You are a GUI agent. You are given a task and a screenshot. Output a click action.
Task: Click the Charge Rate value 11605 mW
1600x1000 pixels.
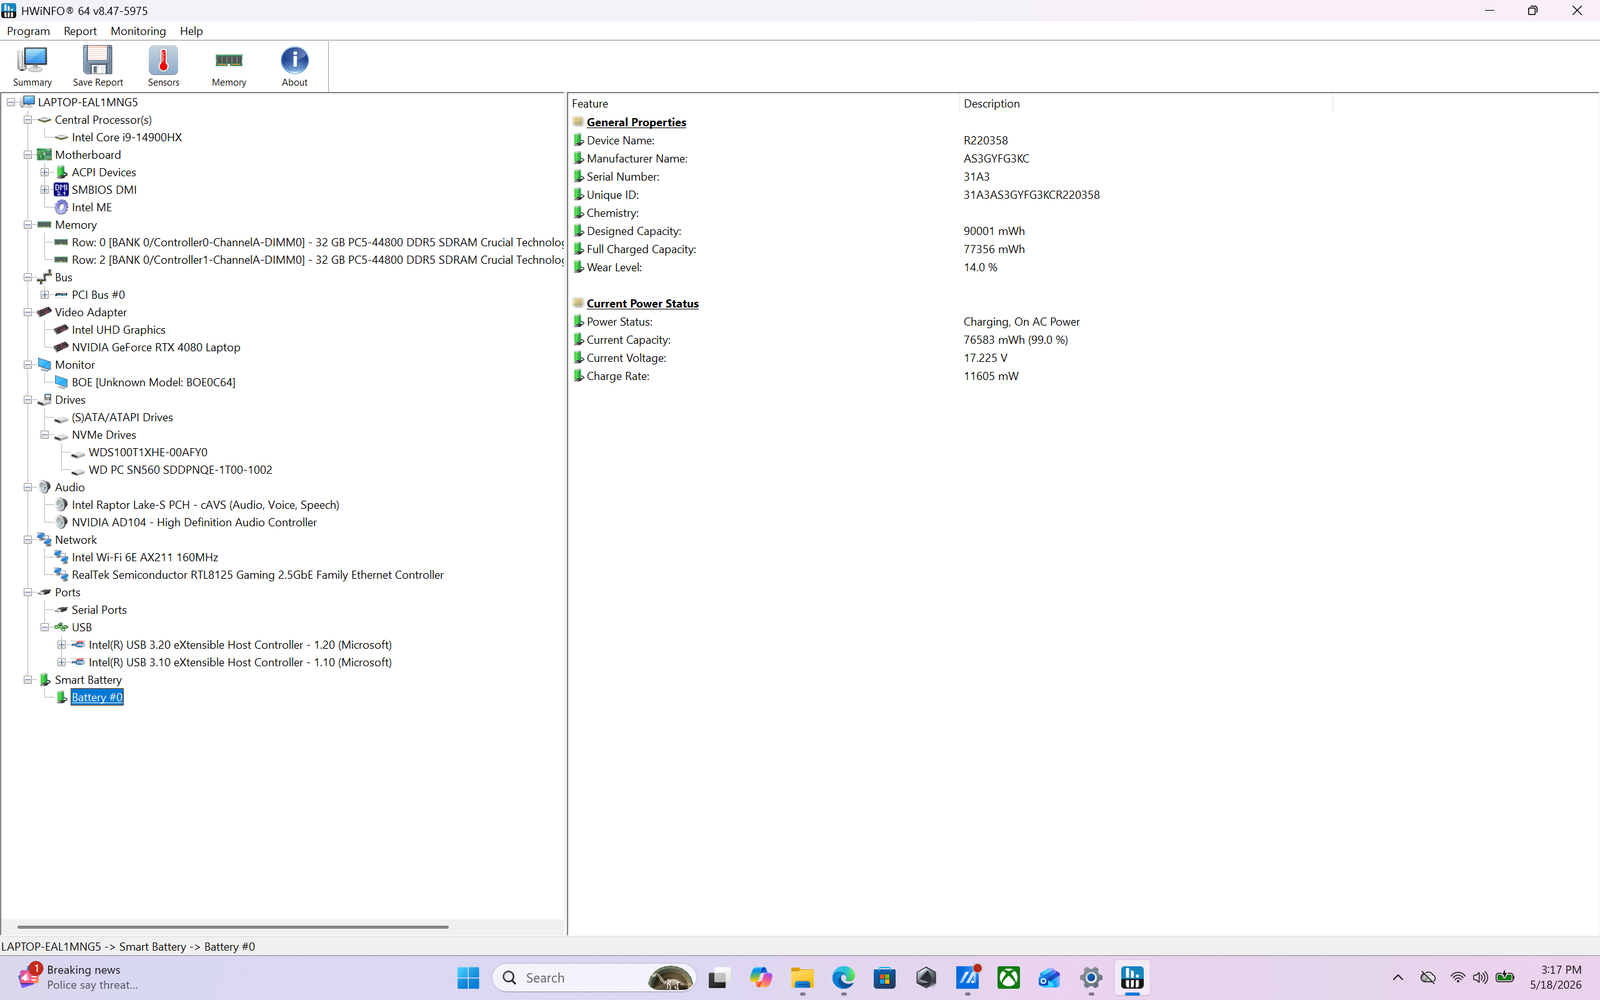pos(991,376)
